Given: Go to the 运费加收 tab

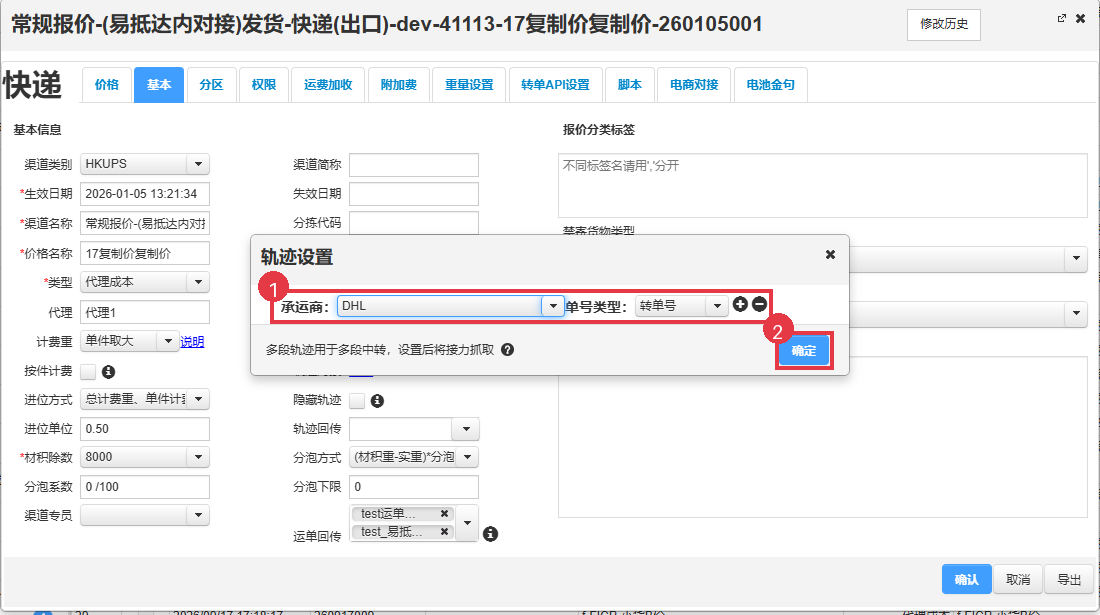Looking at the screenshot, I should (x=328, y=85).
